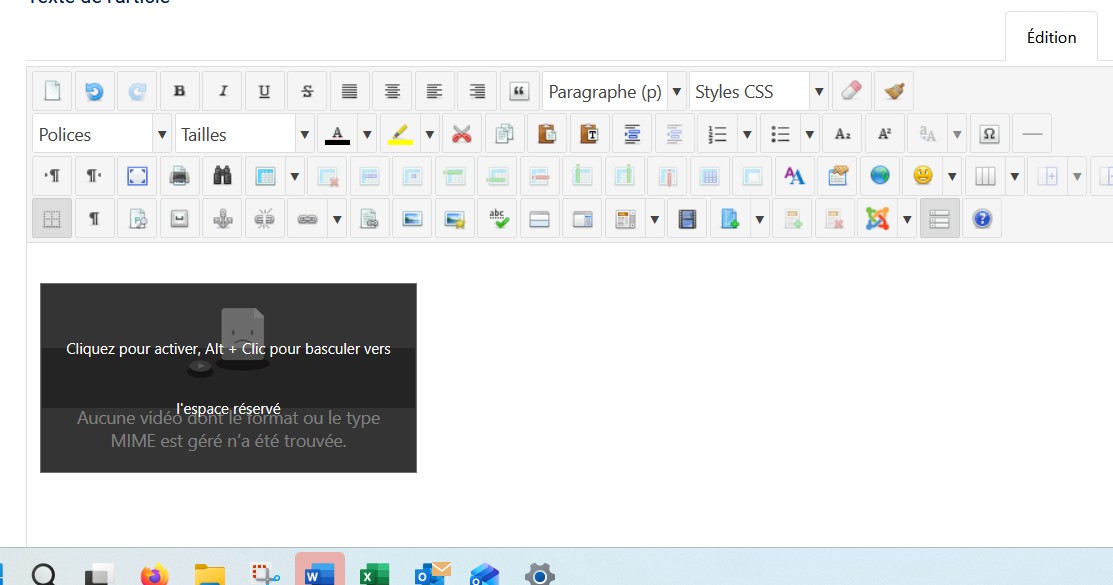Click the yellow highlight color button
The image size is (1113, 585).
pos(400,134)
